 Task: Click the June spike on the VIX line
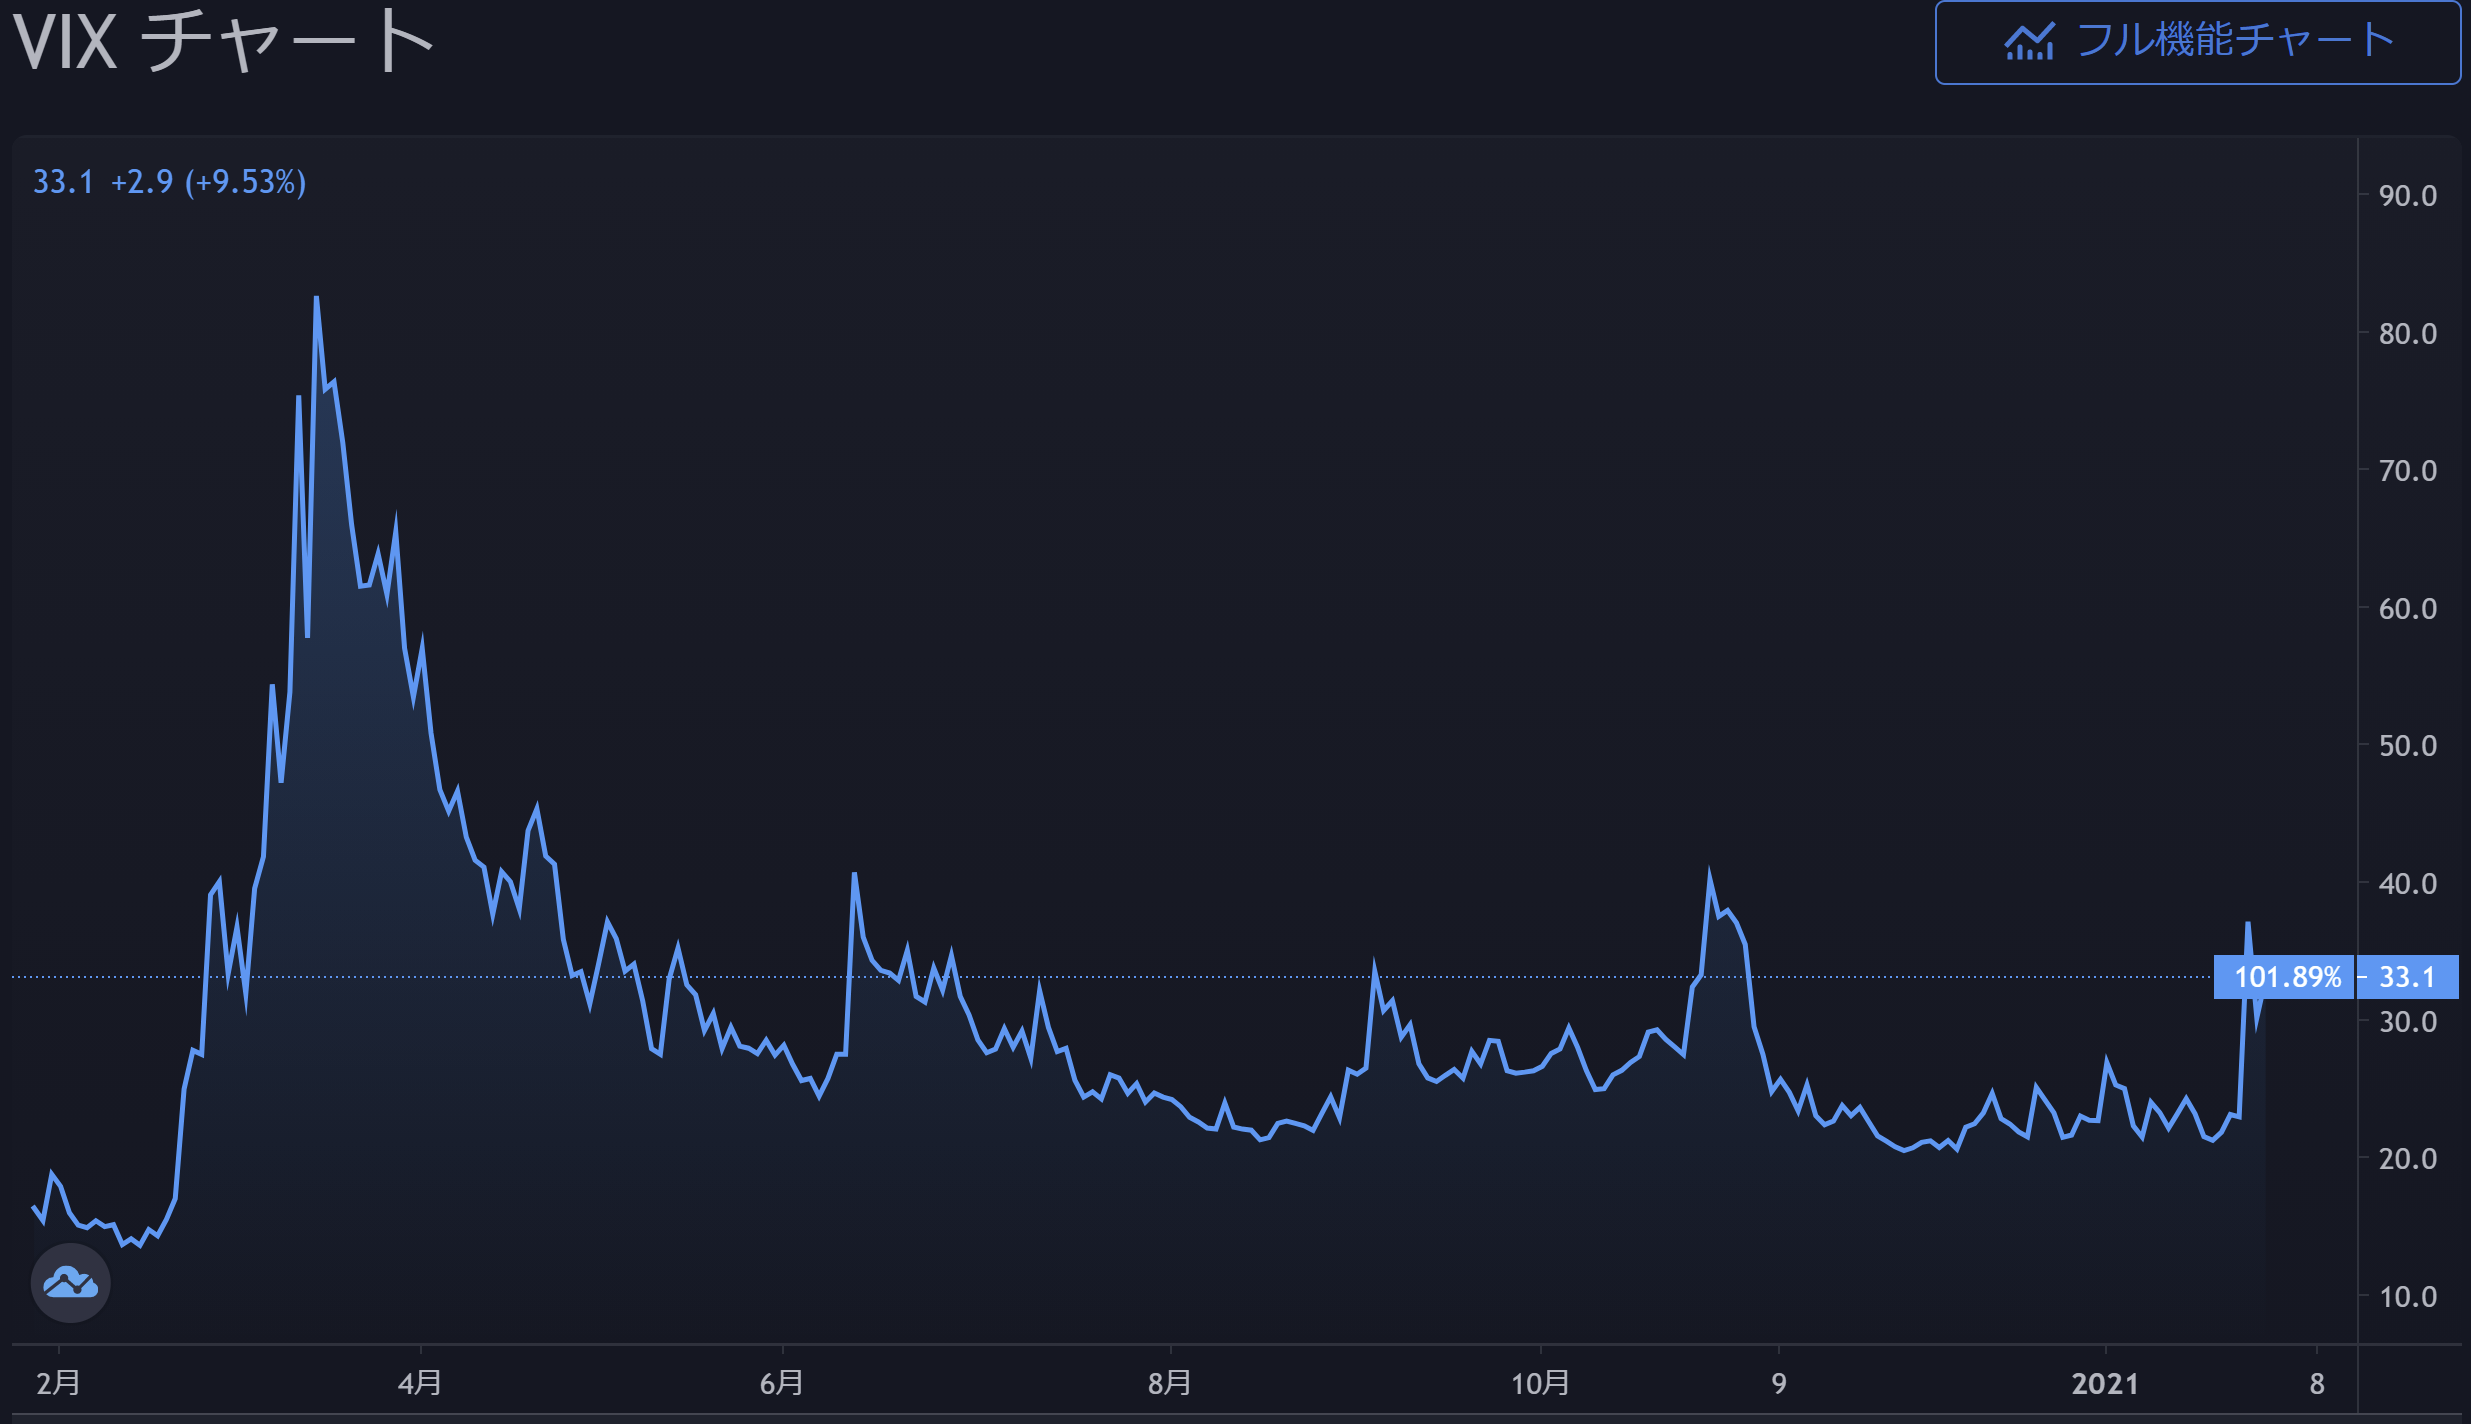point(854,875)
